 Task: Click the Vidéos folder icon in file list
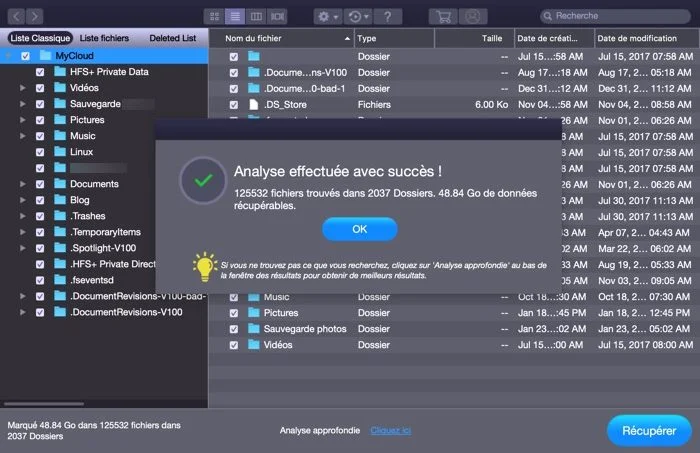point(254,345)
